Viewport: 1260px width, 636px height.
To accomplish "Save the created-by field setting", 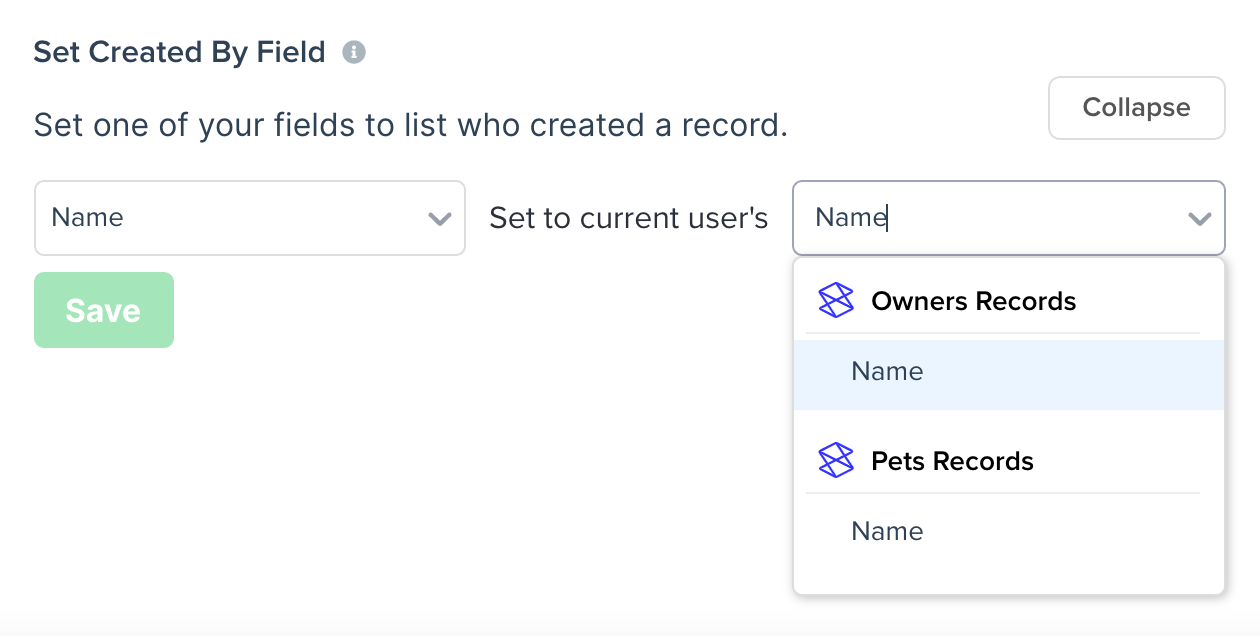I will (104, 310).
